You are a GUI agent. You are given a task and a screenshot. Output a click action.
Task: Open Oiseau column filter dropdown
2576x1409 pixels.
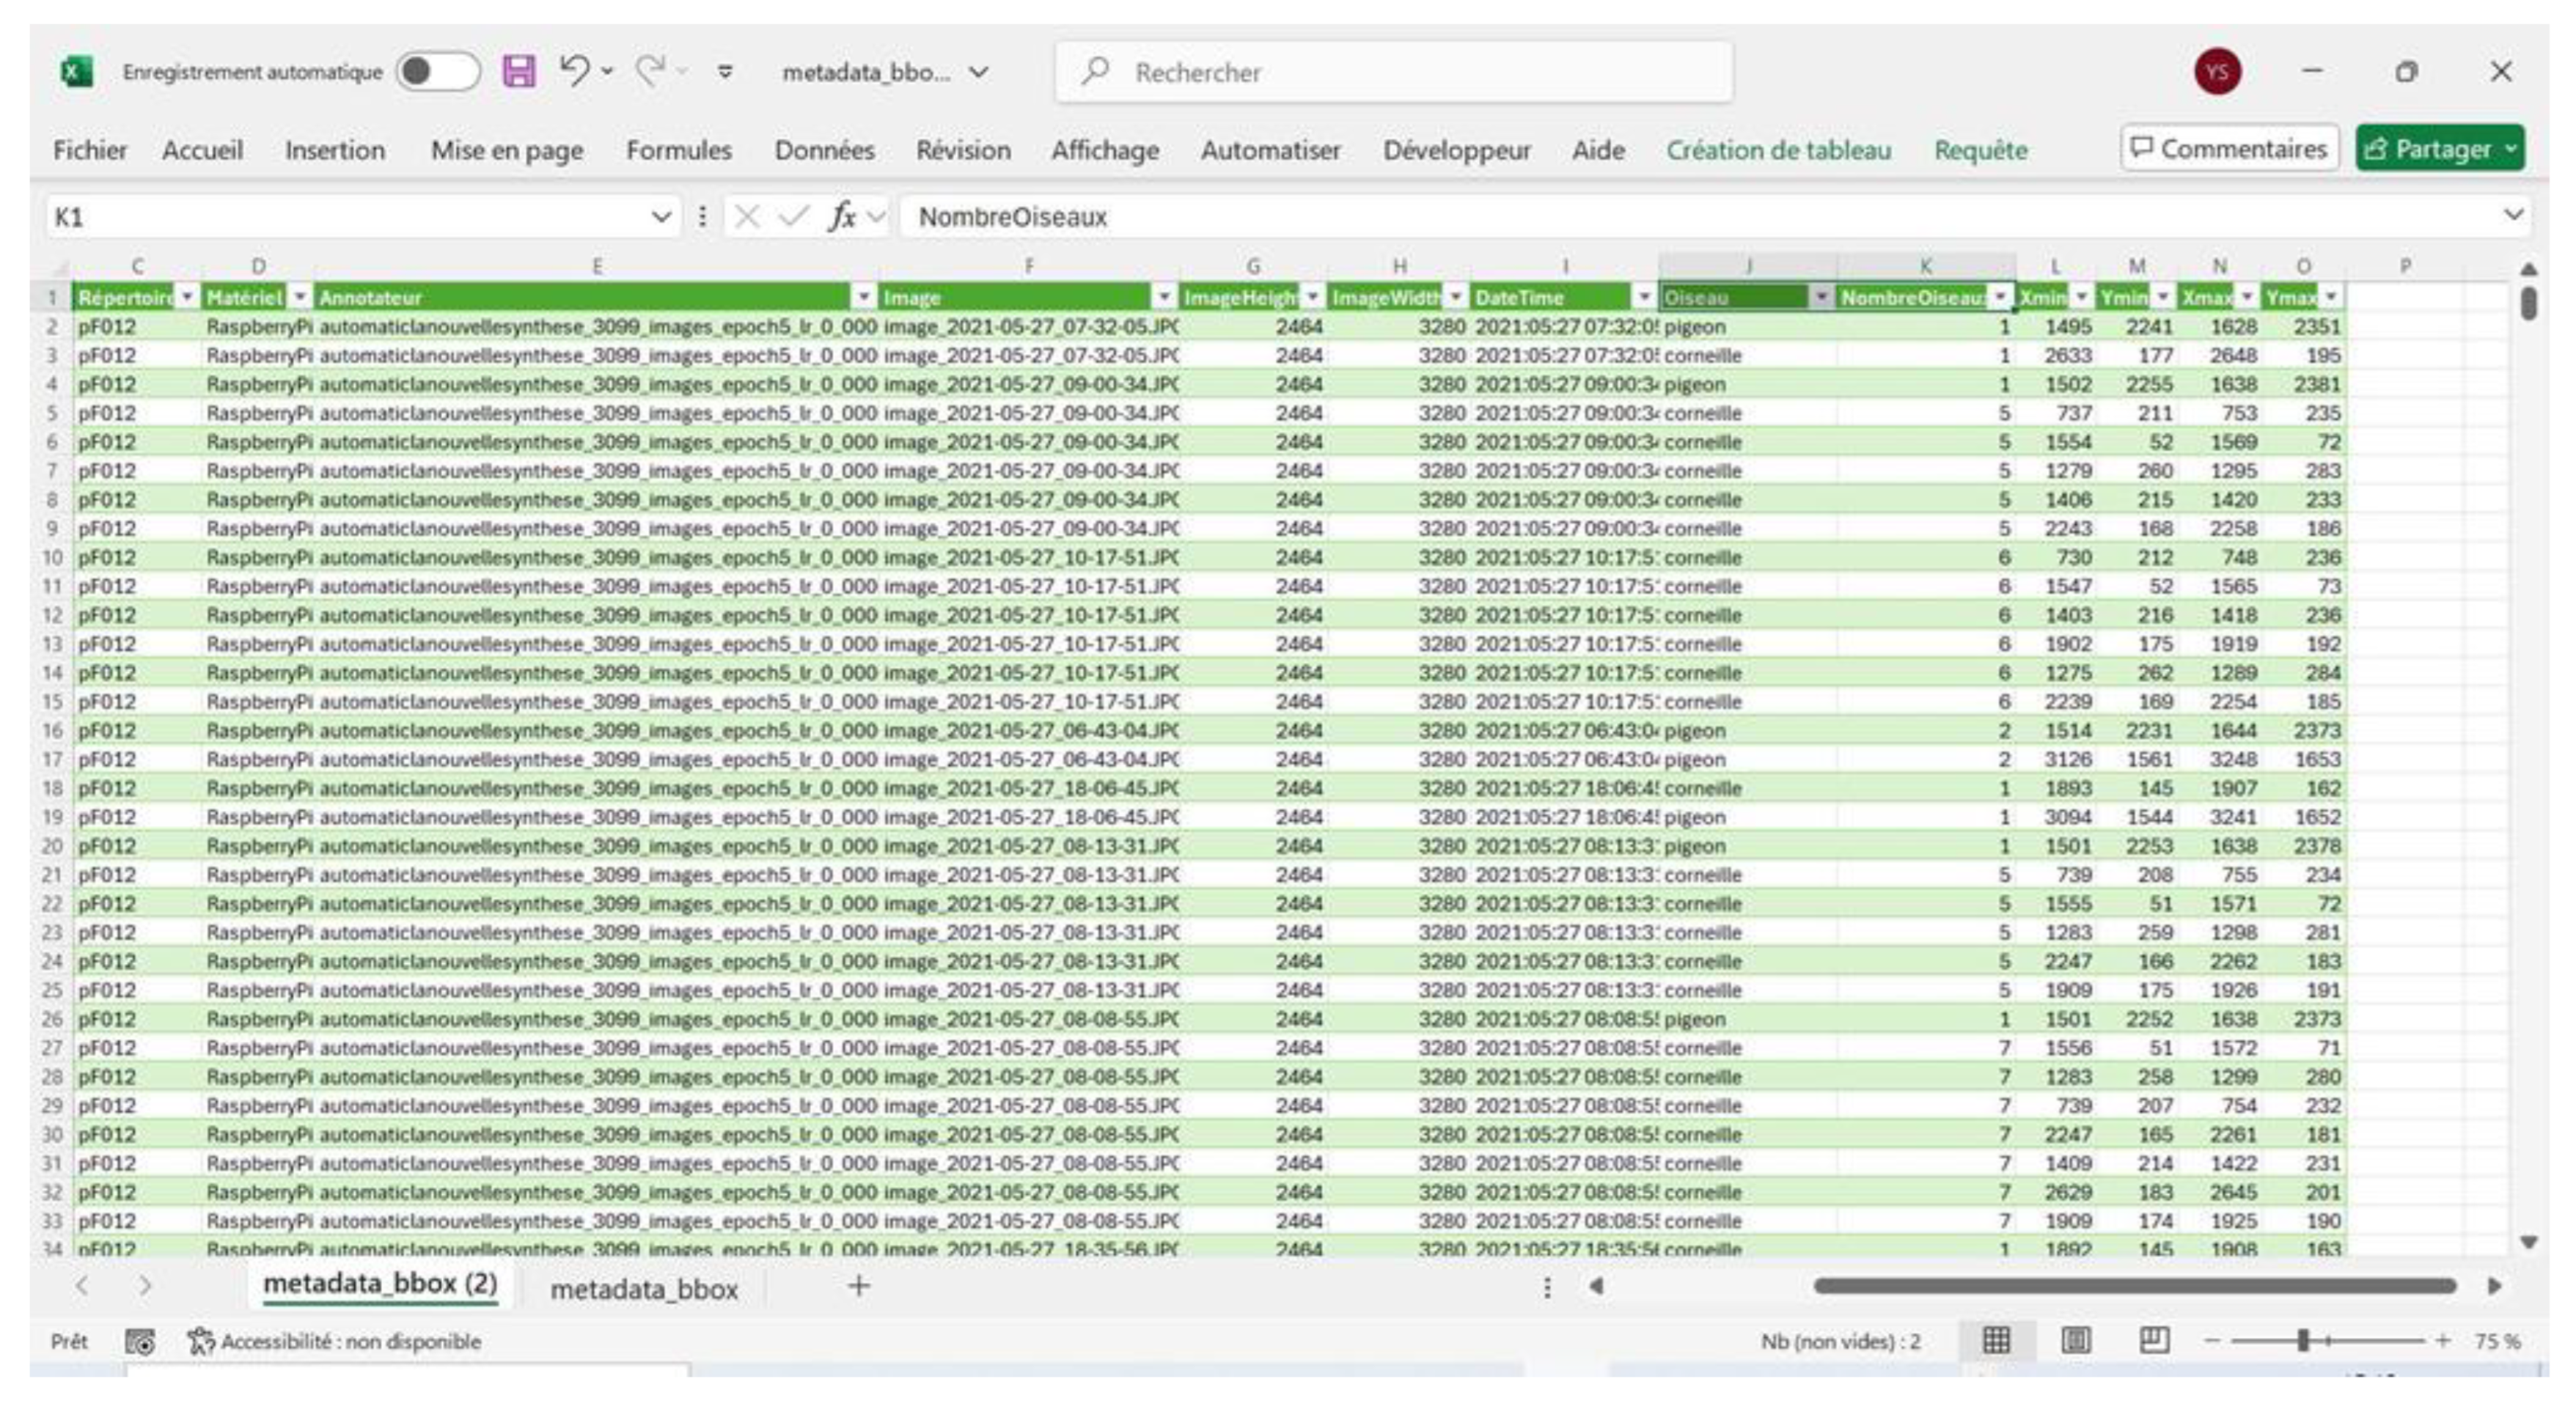point(1821,297)
